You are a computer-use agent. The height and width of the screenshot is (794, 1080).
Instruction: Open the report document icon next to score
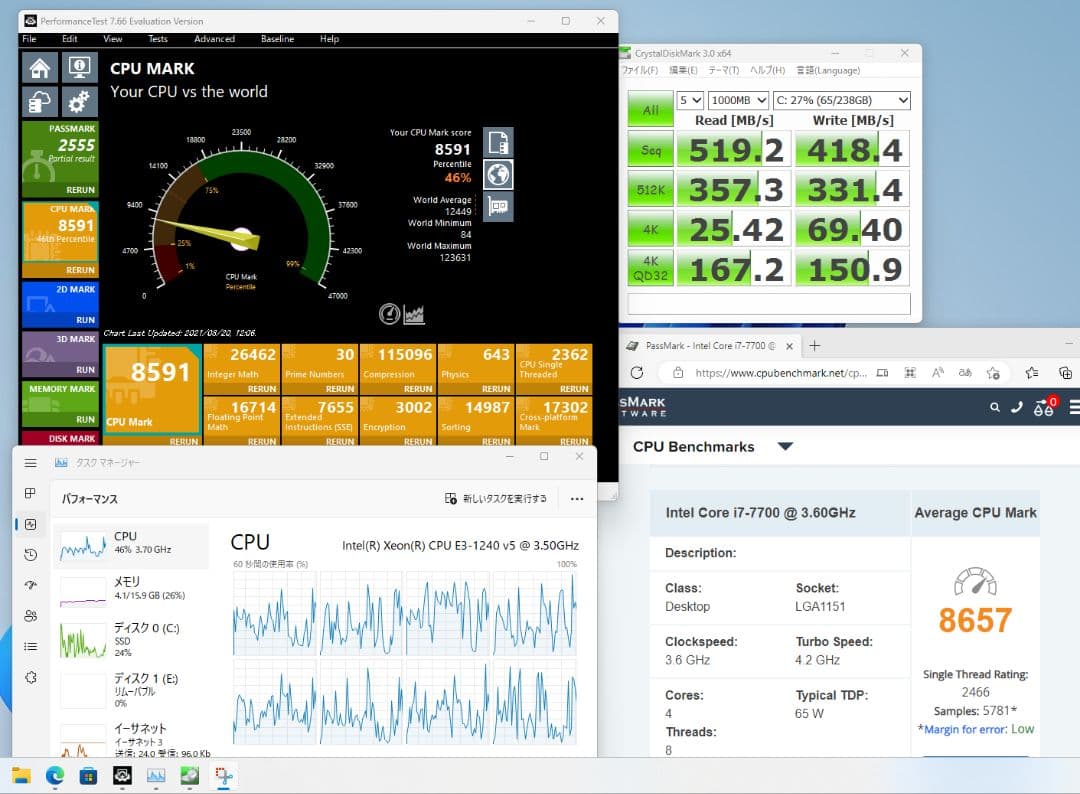point(498,142)
